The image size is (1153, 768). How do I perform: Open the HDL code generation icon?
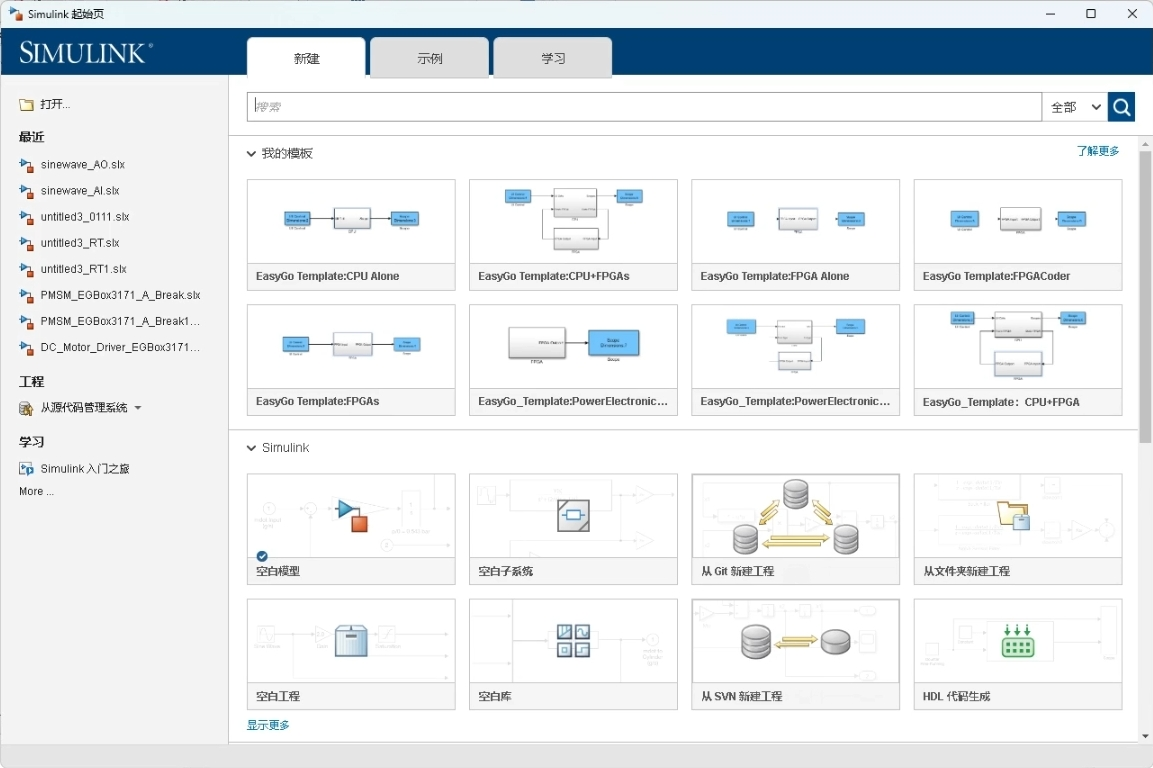click(1017, 640)
